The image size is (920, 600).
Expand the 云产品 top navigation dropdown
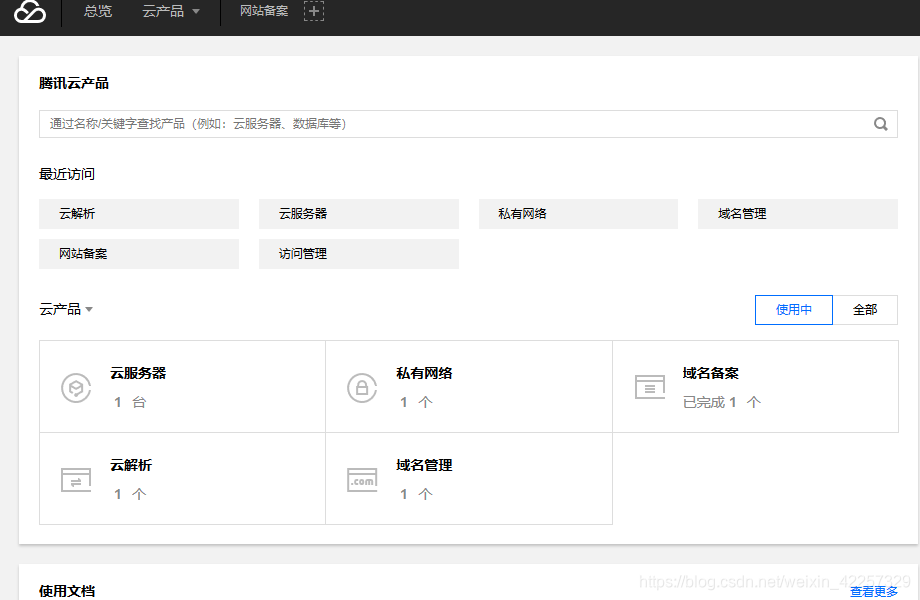tap(171, 11)
